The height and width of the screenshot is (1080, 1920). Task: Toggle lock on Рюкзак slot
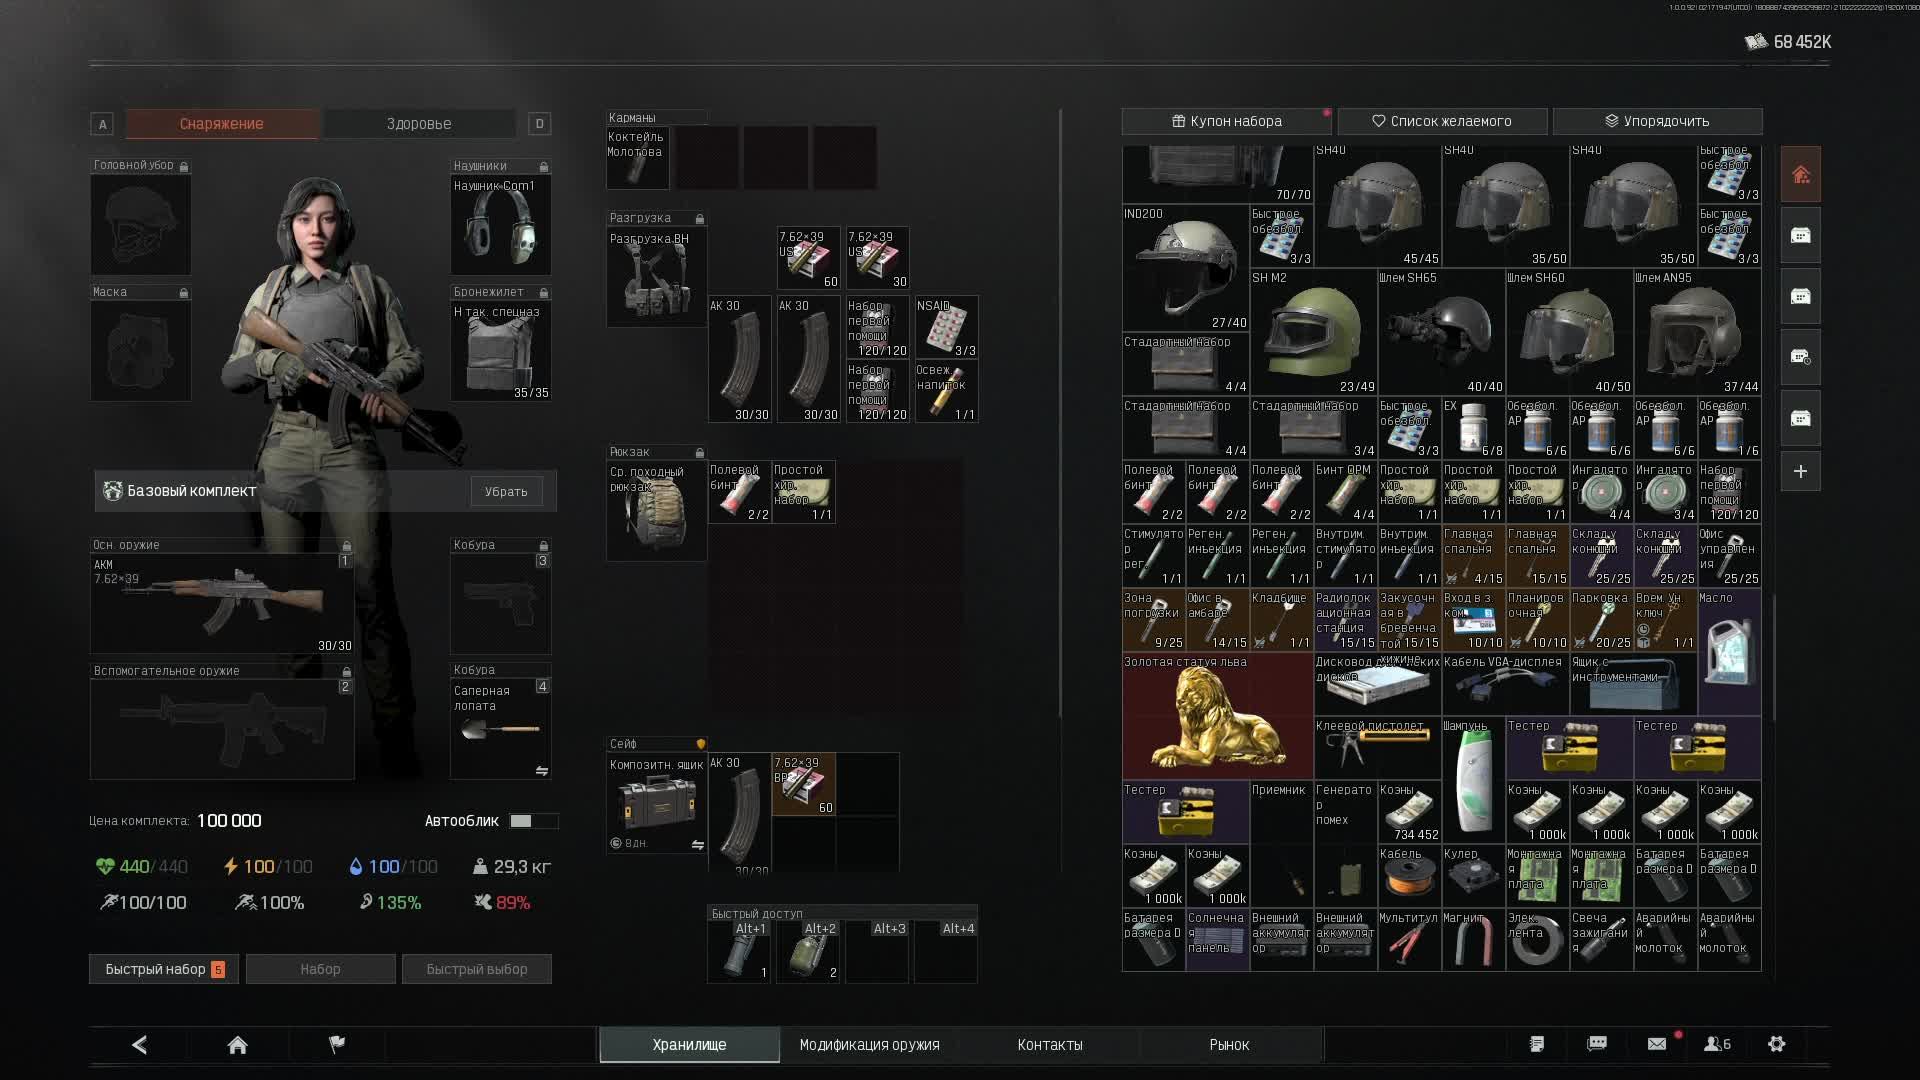coord(699,453)
